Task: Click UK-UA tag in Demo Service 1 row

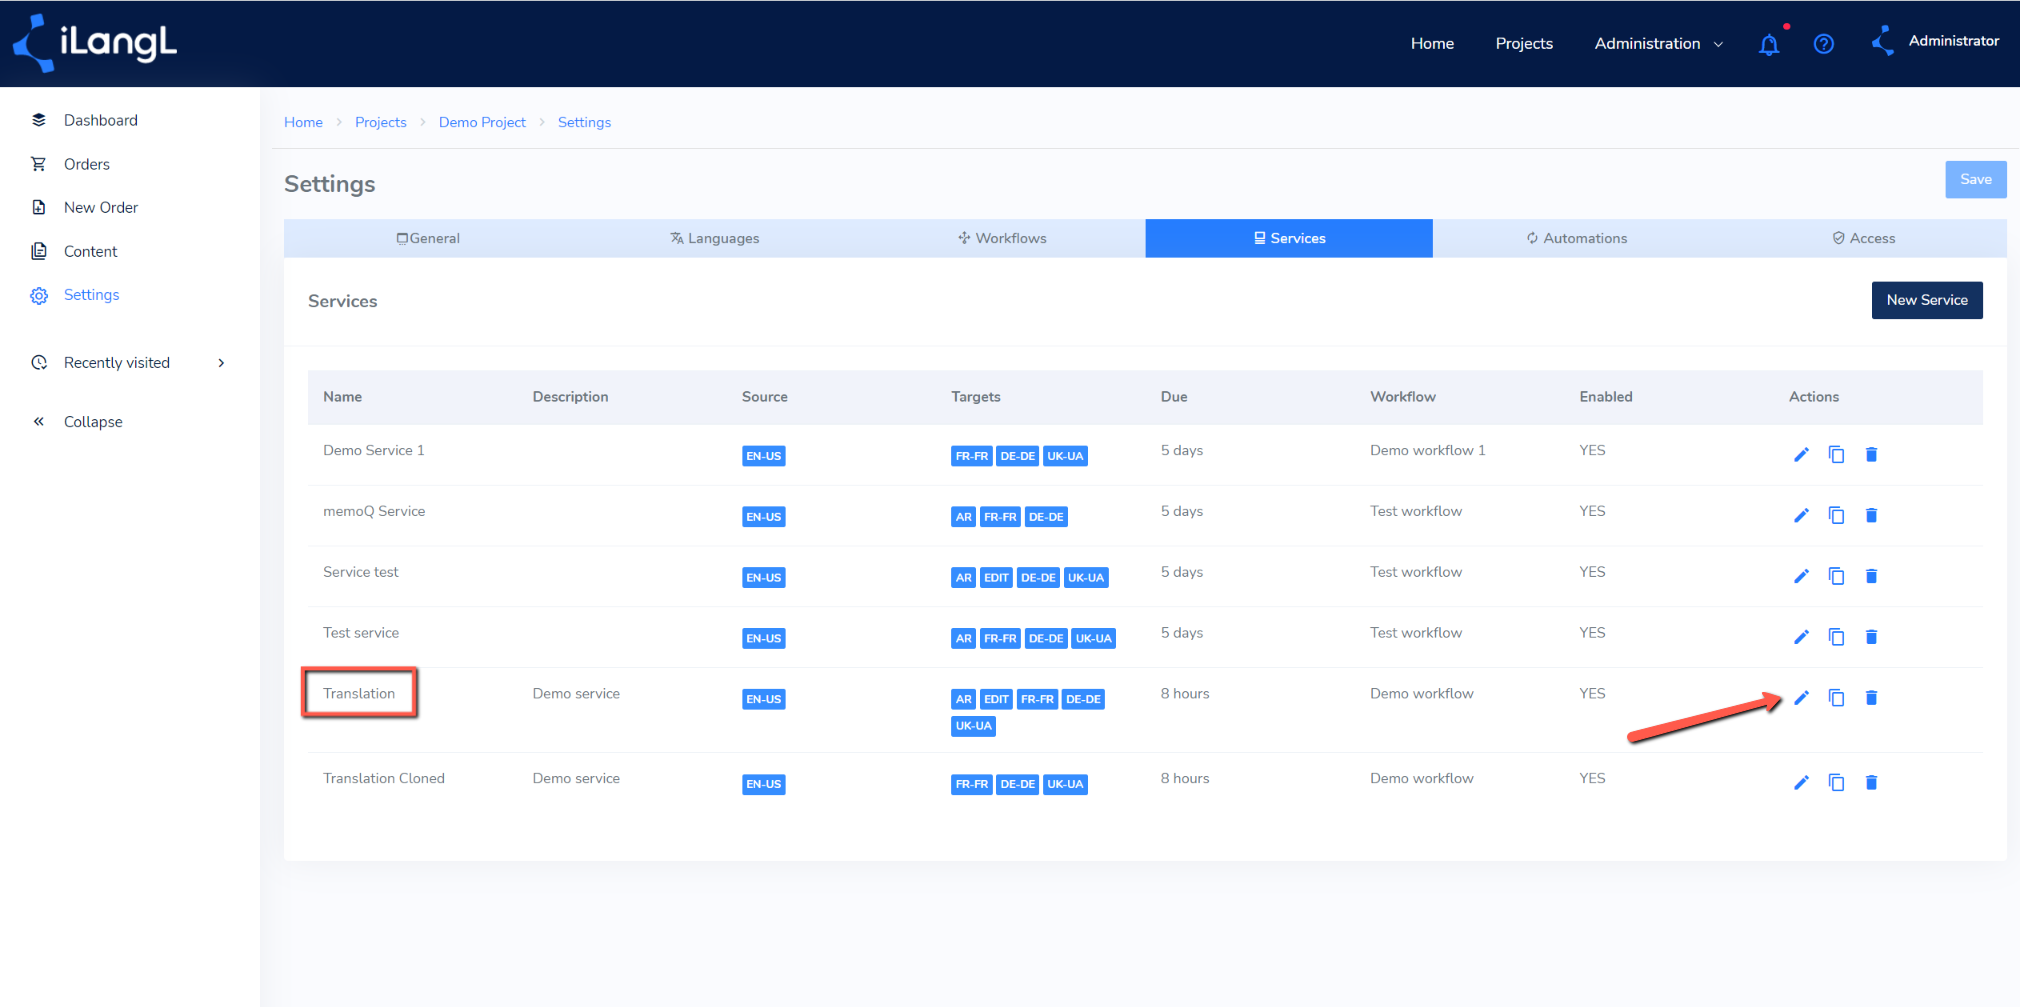Action: [1064, 456]
